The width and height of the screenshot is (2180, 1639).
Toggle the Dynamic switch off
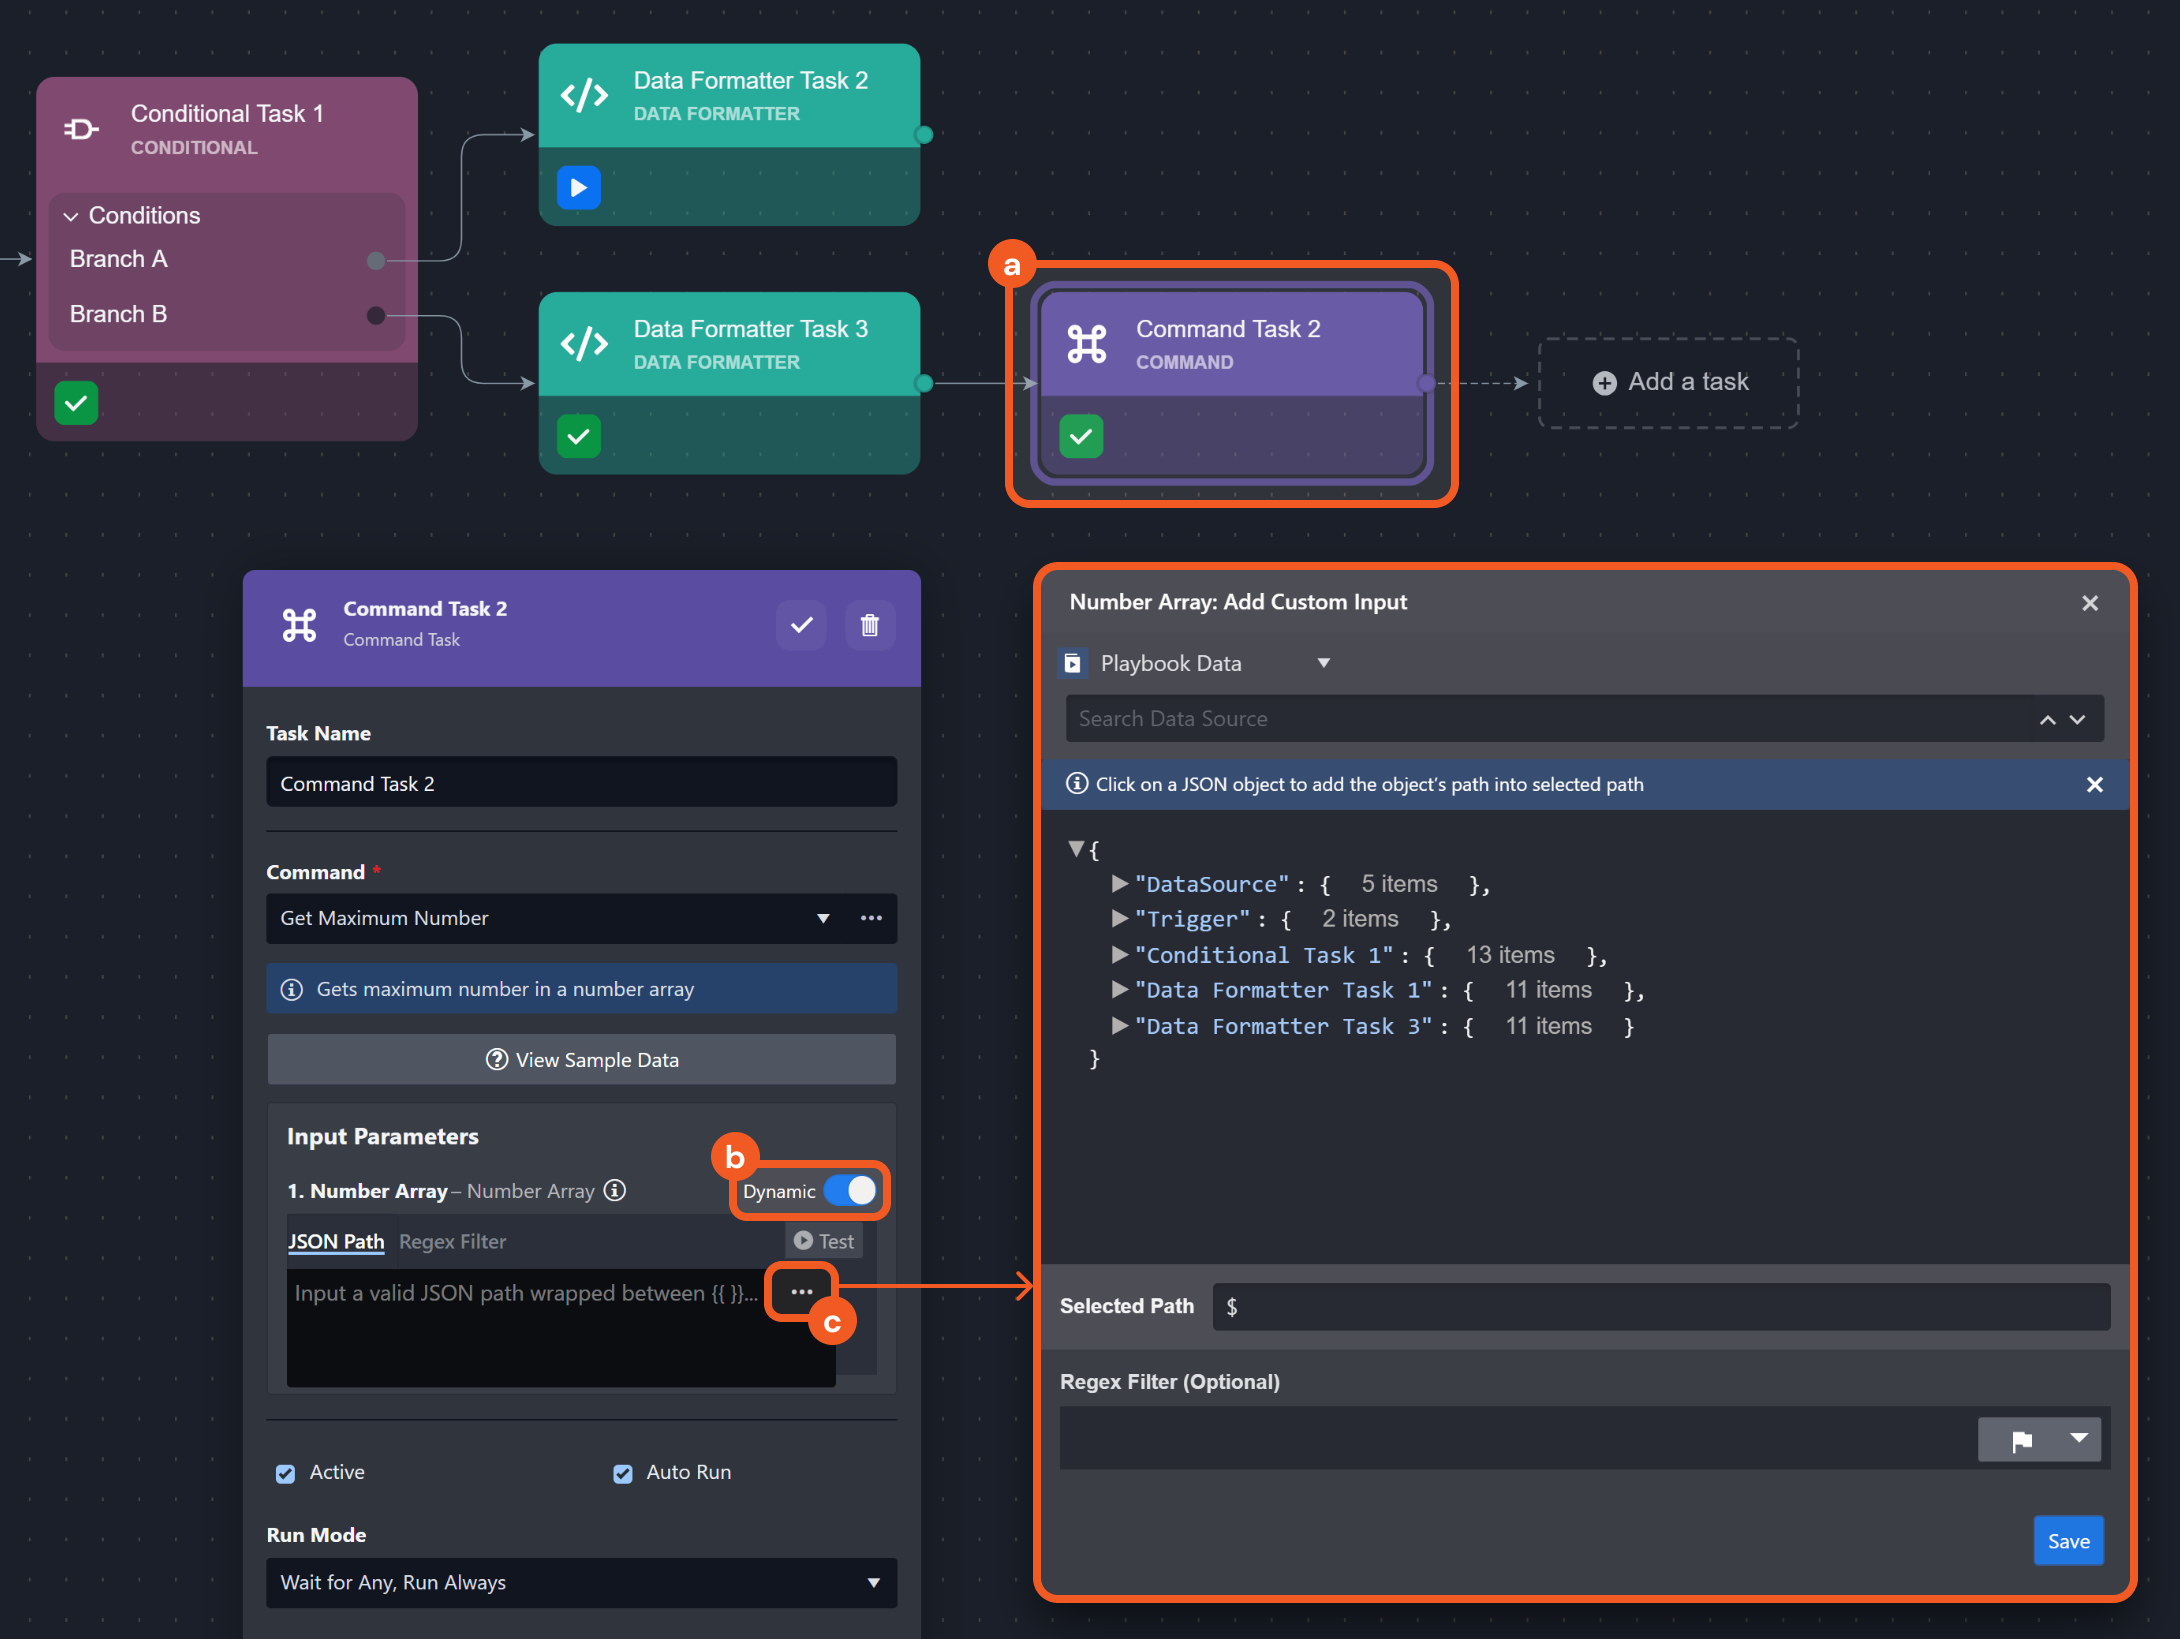(x=850, y=1190)
